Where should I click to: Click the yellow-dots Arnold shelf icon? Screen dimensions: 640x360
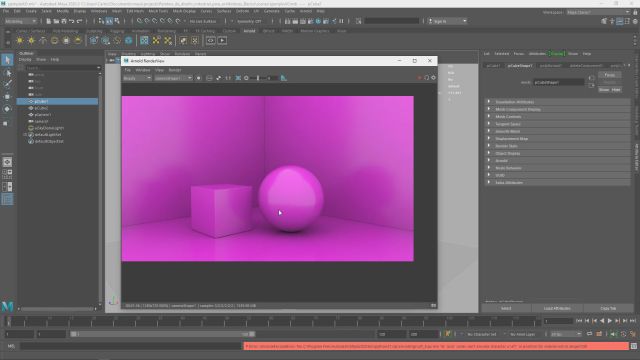coord(156,40)
